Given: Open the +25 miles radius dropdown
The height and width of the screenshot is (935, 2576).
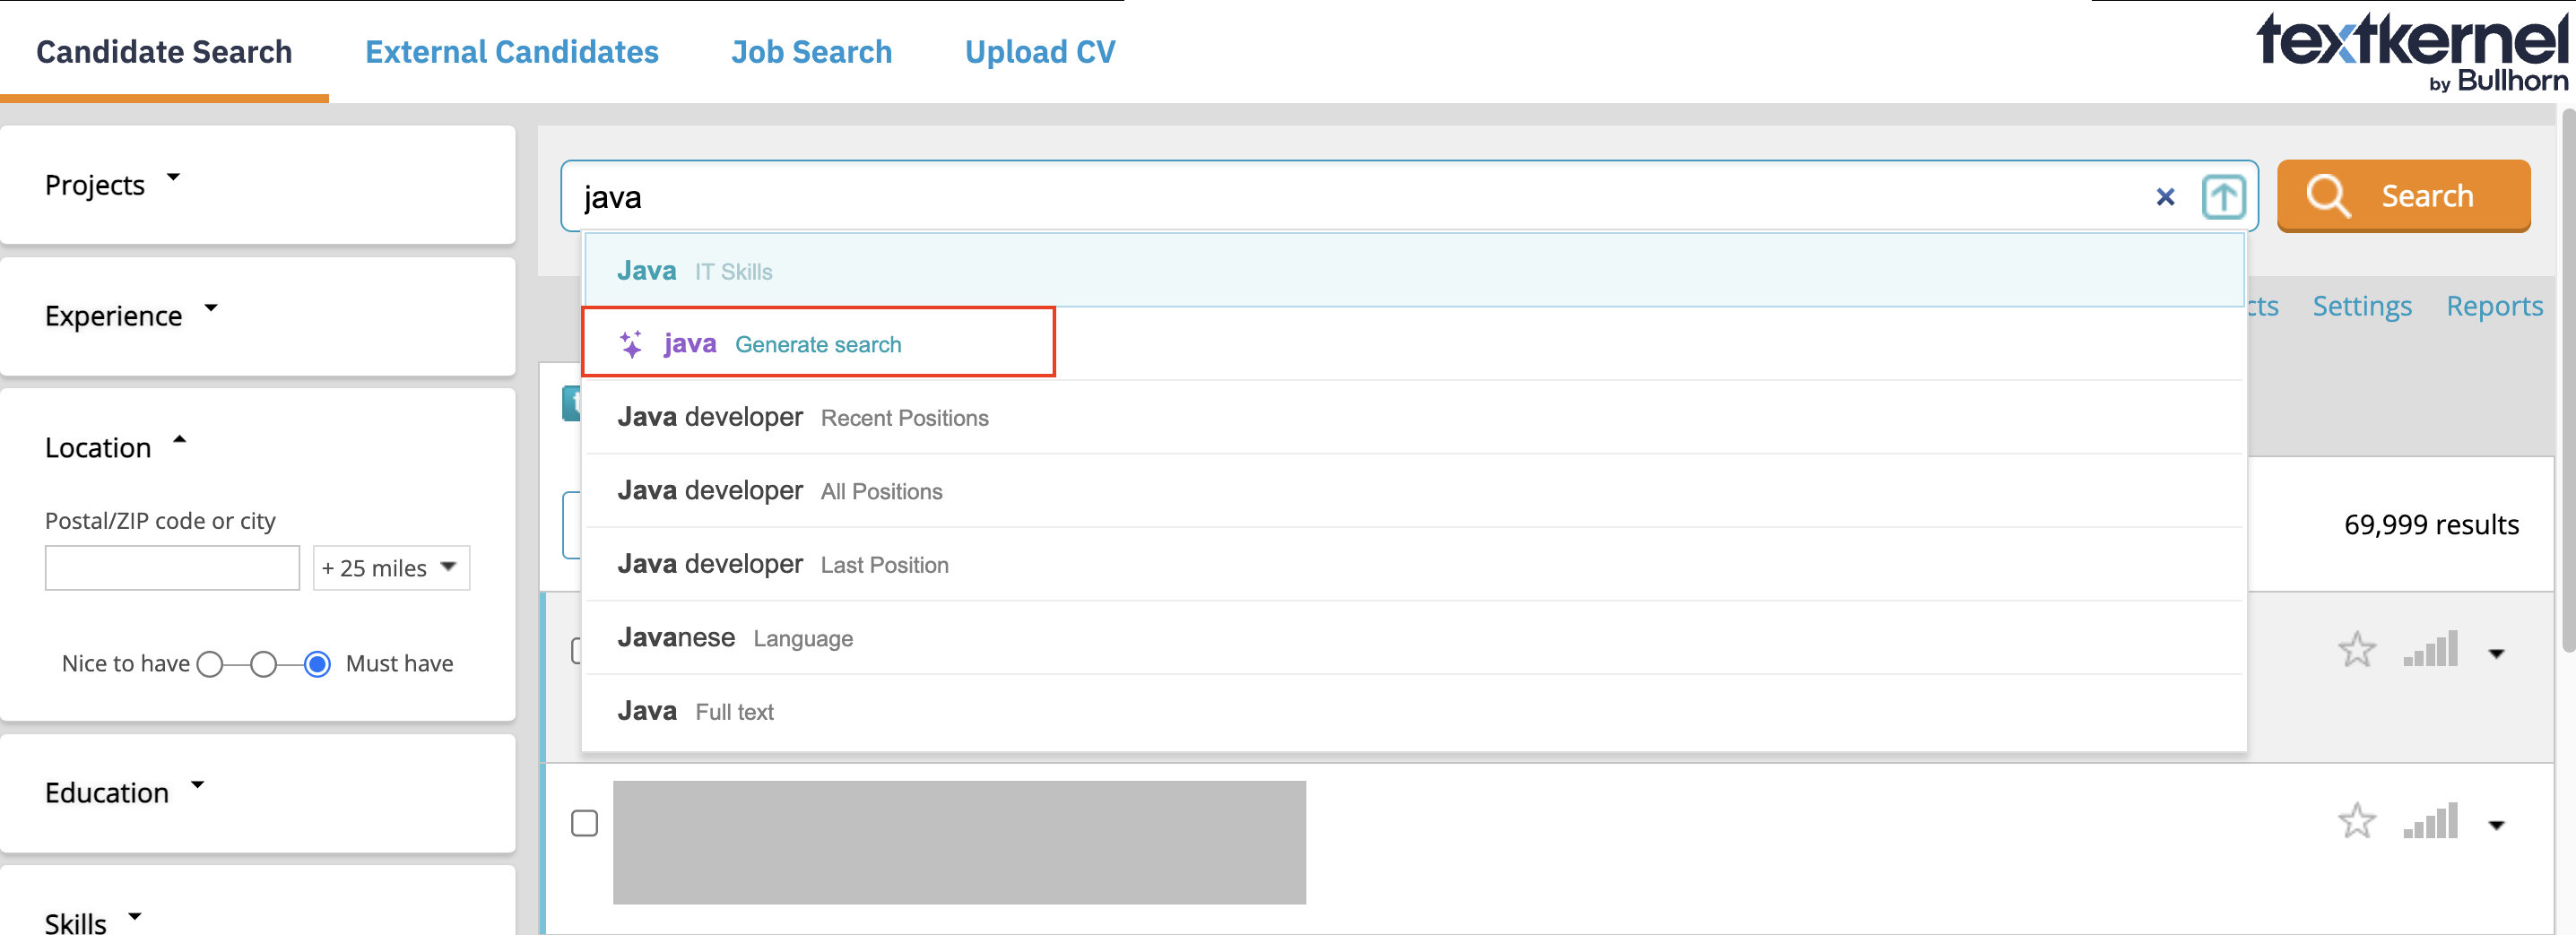Looking at the screenshot, I should (391, 567).
